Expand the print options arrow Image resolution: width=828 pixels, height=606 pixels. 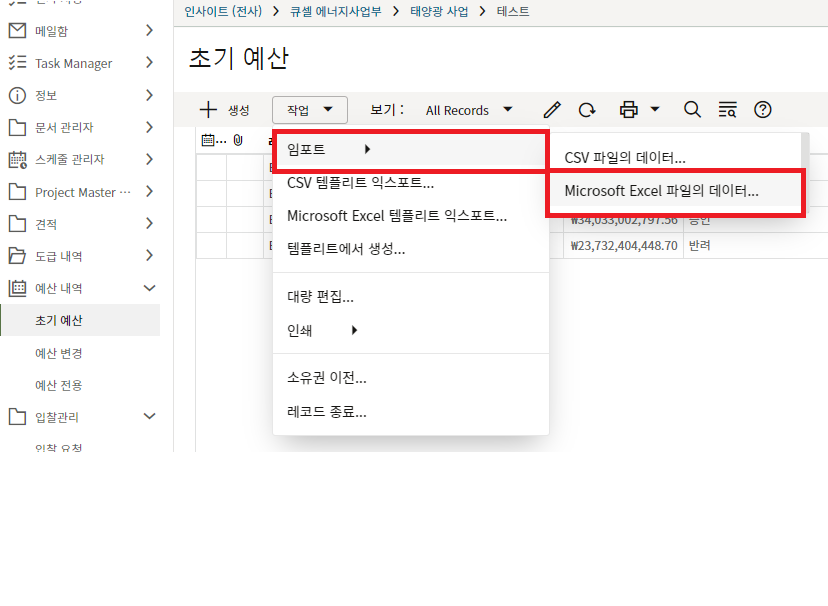click(655, 110)
